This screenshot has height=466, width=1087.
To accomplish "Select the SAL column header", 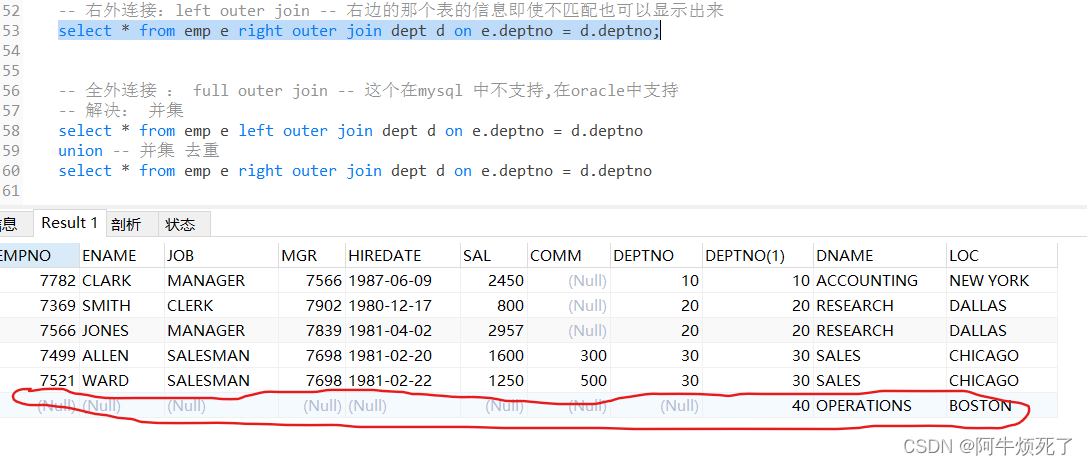I will coord(493,255).
